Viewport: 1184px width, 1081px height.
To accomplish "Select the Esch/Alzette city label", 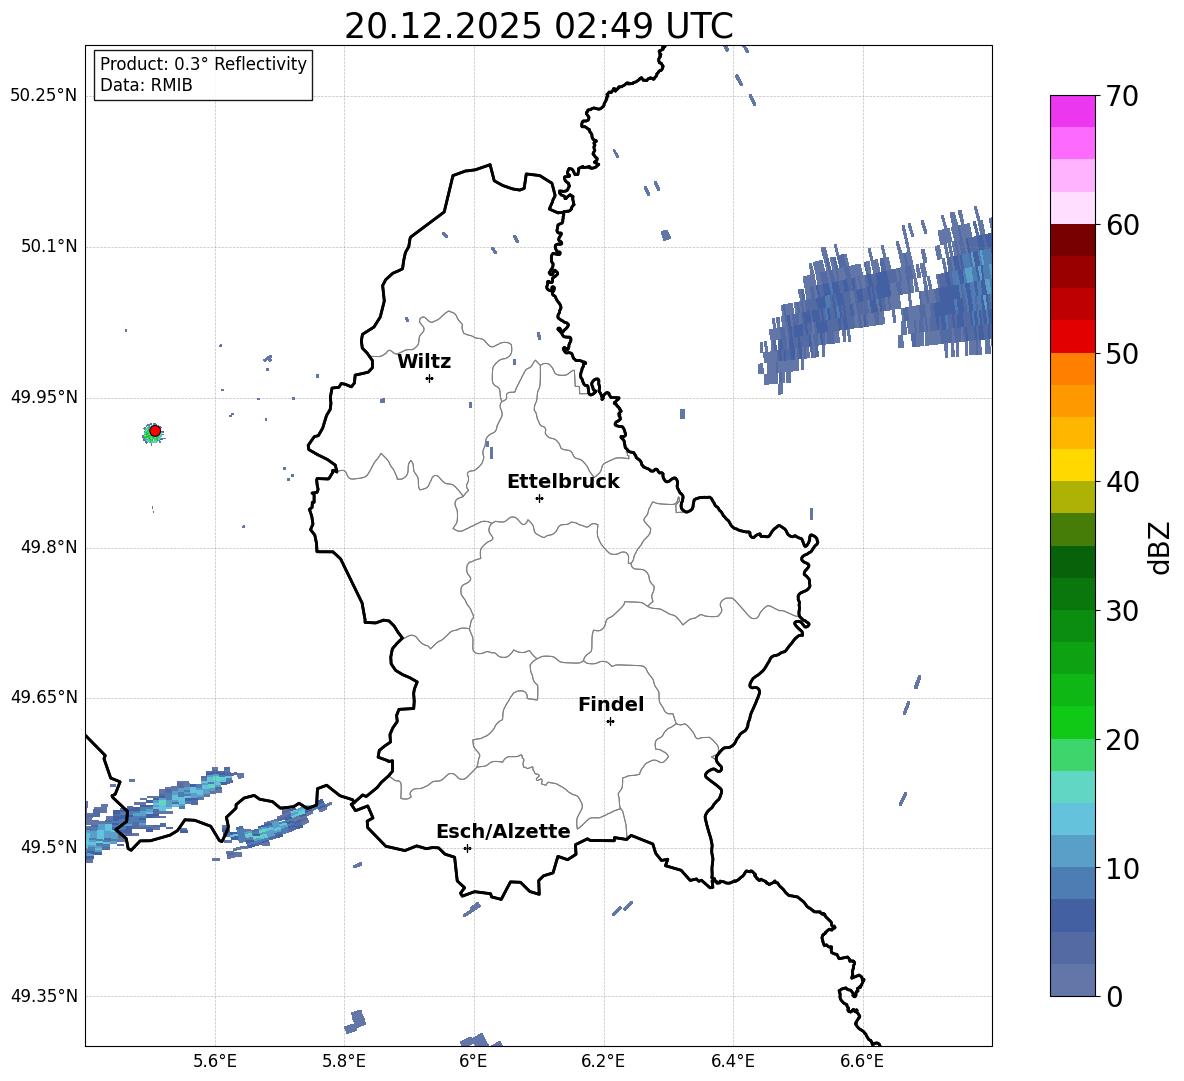I will click(503, 831).
